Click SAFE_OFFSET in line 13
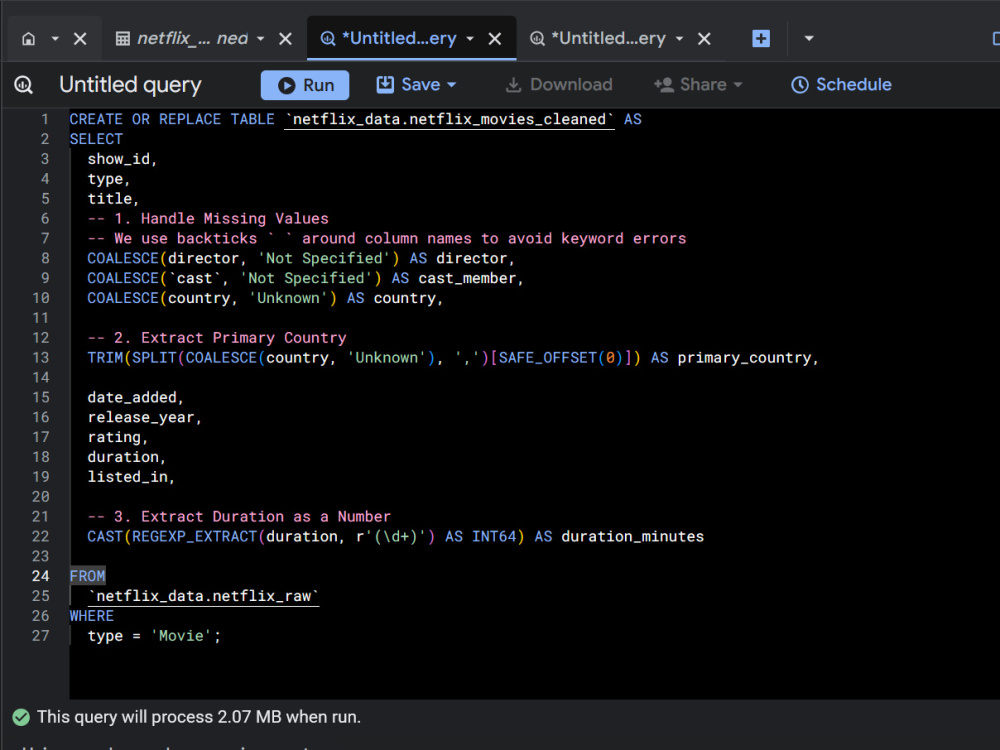This screenshot has width=1000, height=750. click(548, 358)
